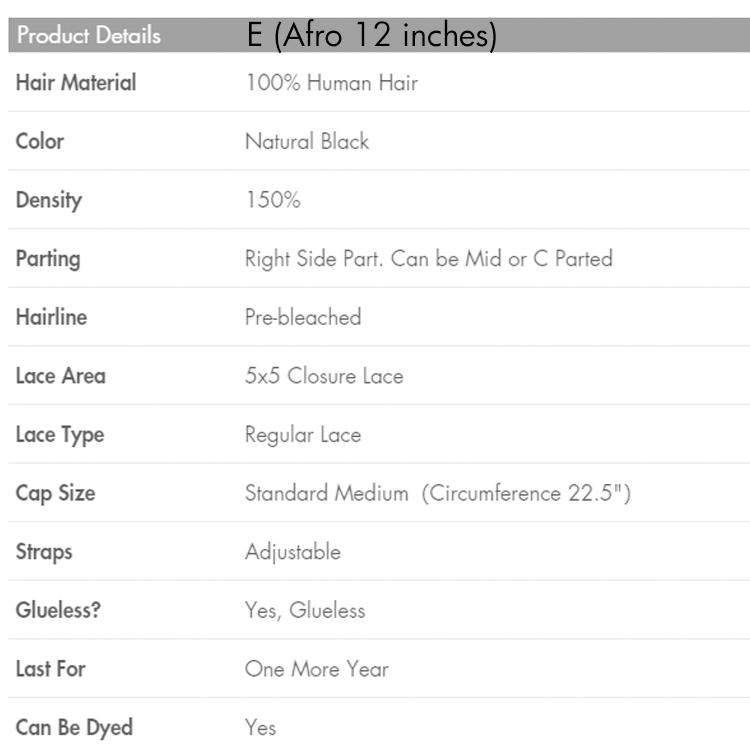The height and width of the screenshot is (750, 750).
Task: Click the Can Be Dyed label
Action: pos(74,727)
